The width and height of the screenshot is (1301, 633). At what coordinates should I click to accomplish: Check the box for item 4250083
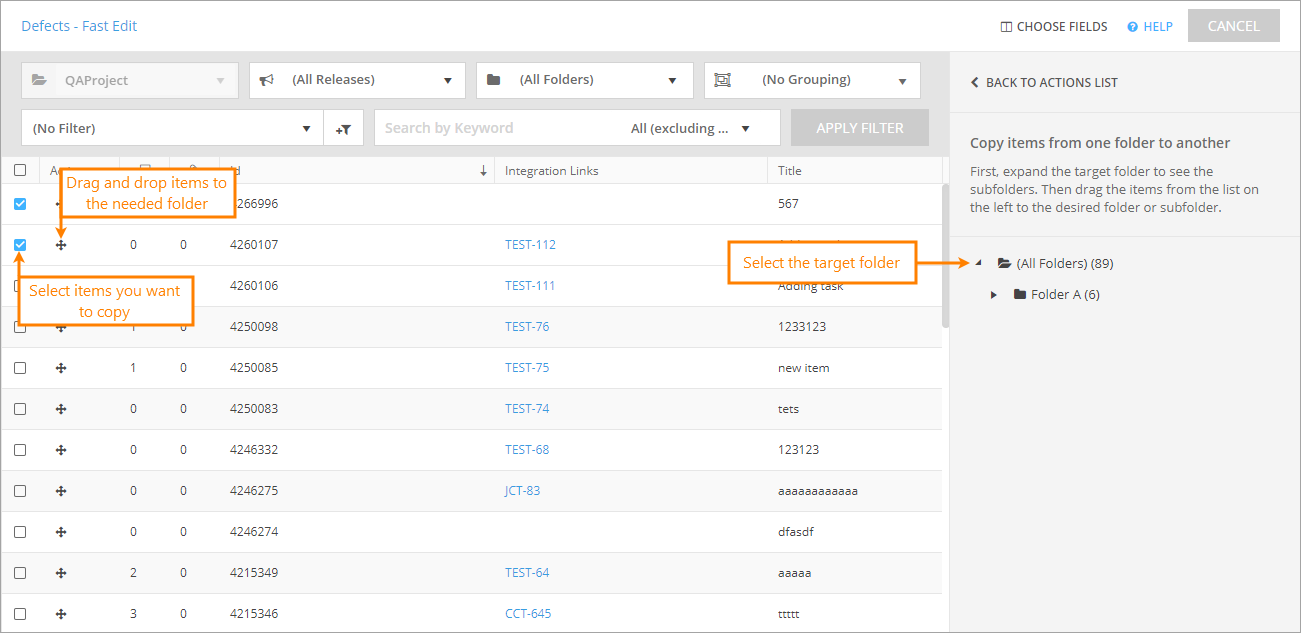coord(20,409)
